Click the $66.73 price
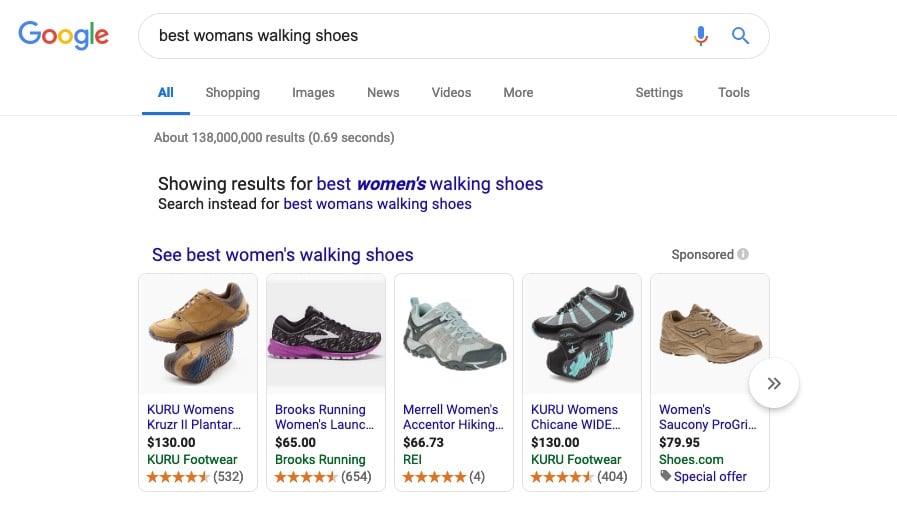897x505 pixels. tap(423, 442)
